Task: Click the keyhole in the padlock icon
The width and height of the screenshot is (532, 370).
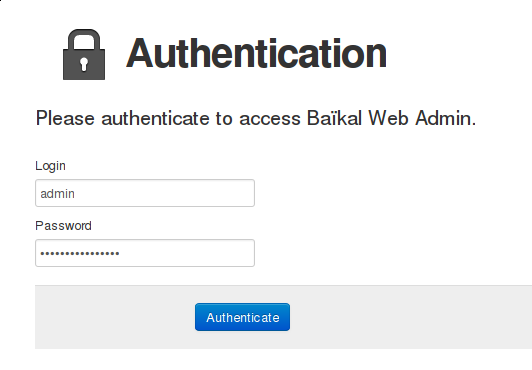Action: (x=84, y=64)
